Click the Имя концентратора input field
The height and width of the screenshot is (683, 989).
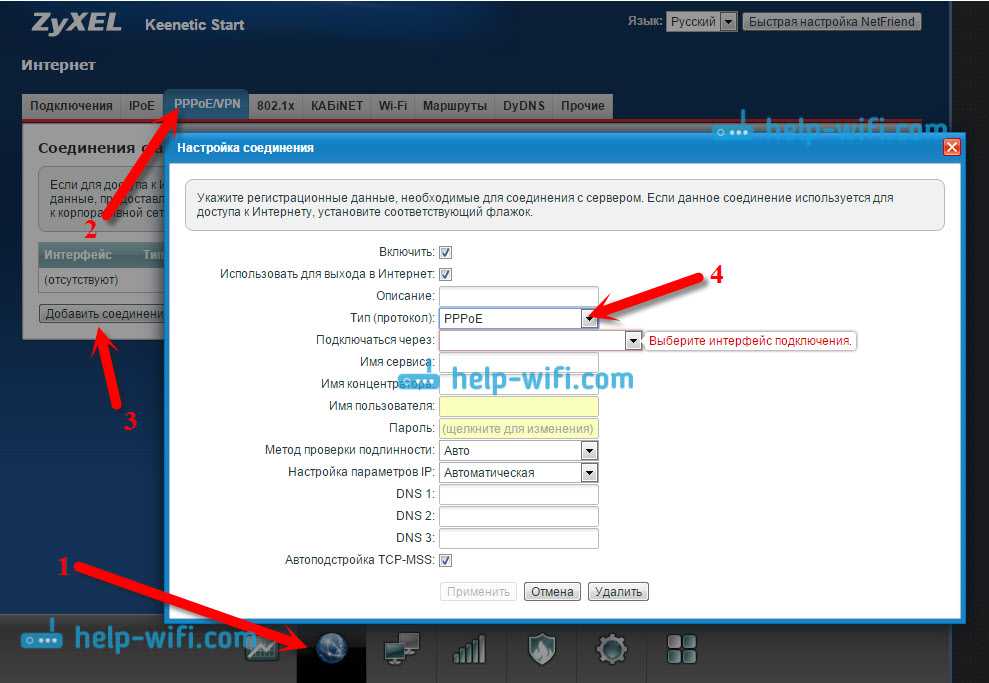[x=518, y=384]
